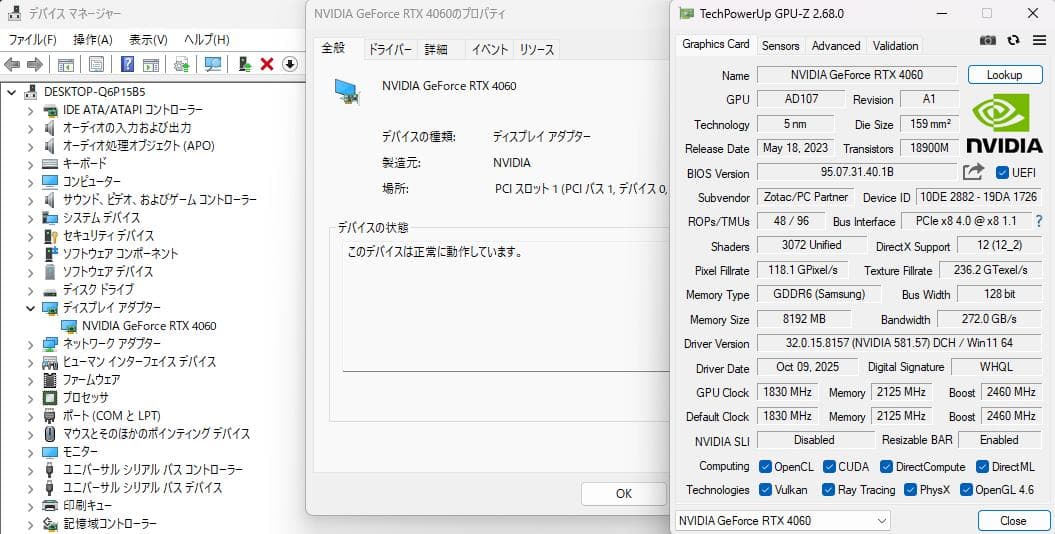Viewport: 1055px width, 534px height.
Task: Click the BIOS share/export arrow icon
Action: [973, 172]
